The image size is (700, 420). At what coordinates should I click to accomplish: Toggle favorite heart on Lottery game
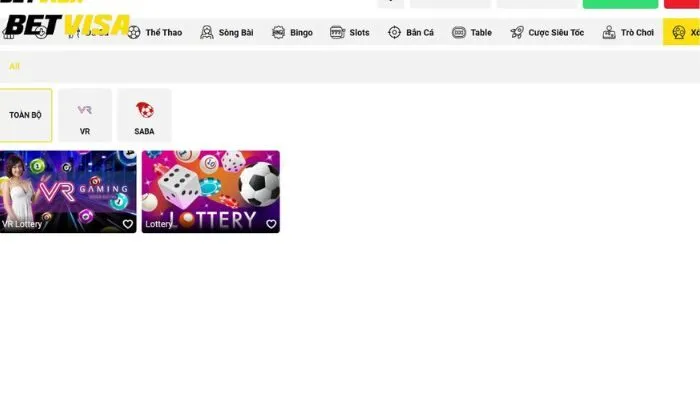(271, 224)
